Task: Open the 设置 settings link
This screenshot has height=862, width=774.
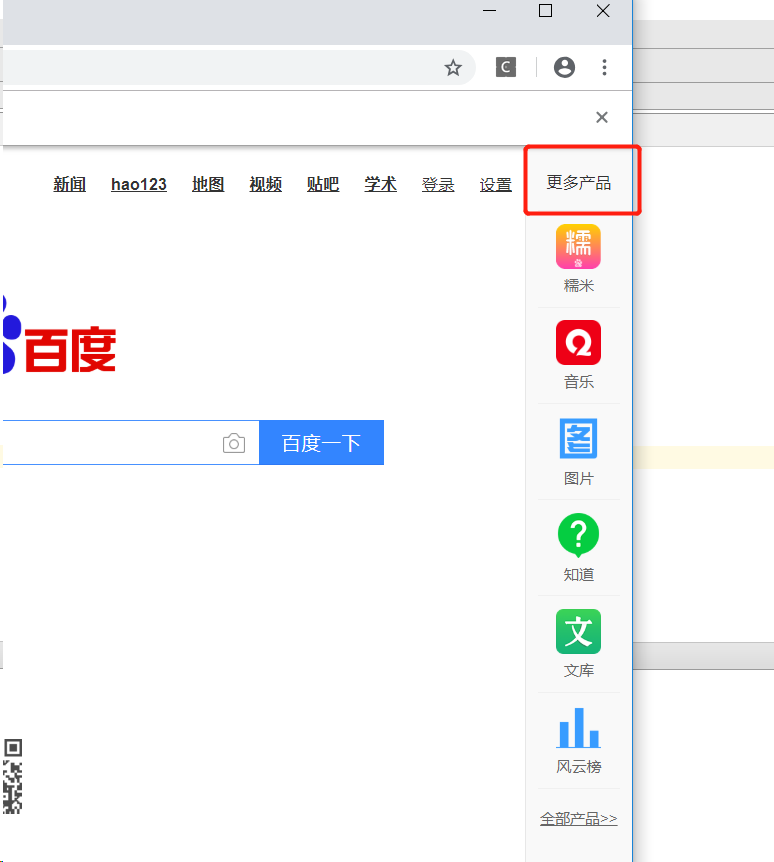Action: (496, 185)
